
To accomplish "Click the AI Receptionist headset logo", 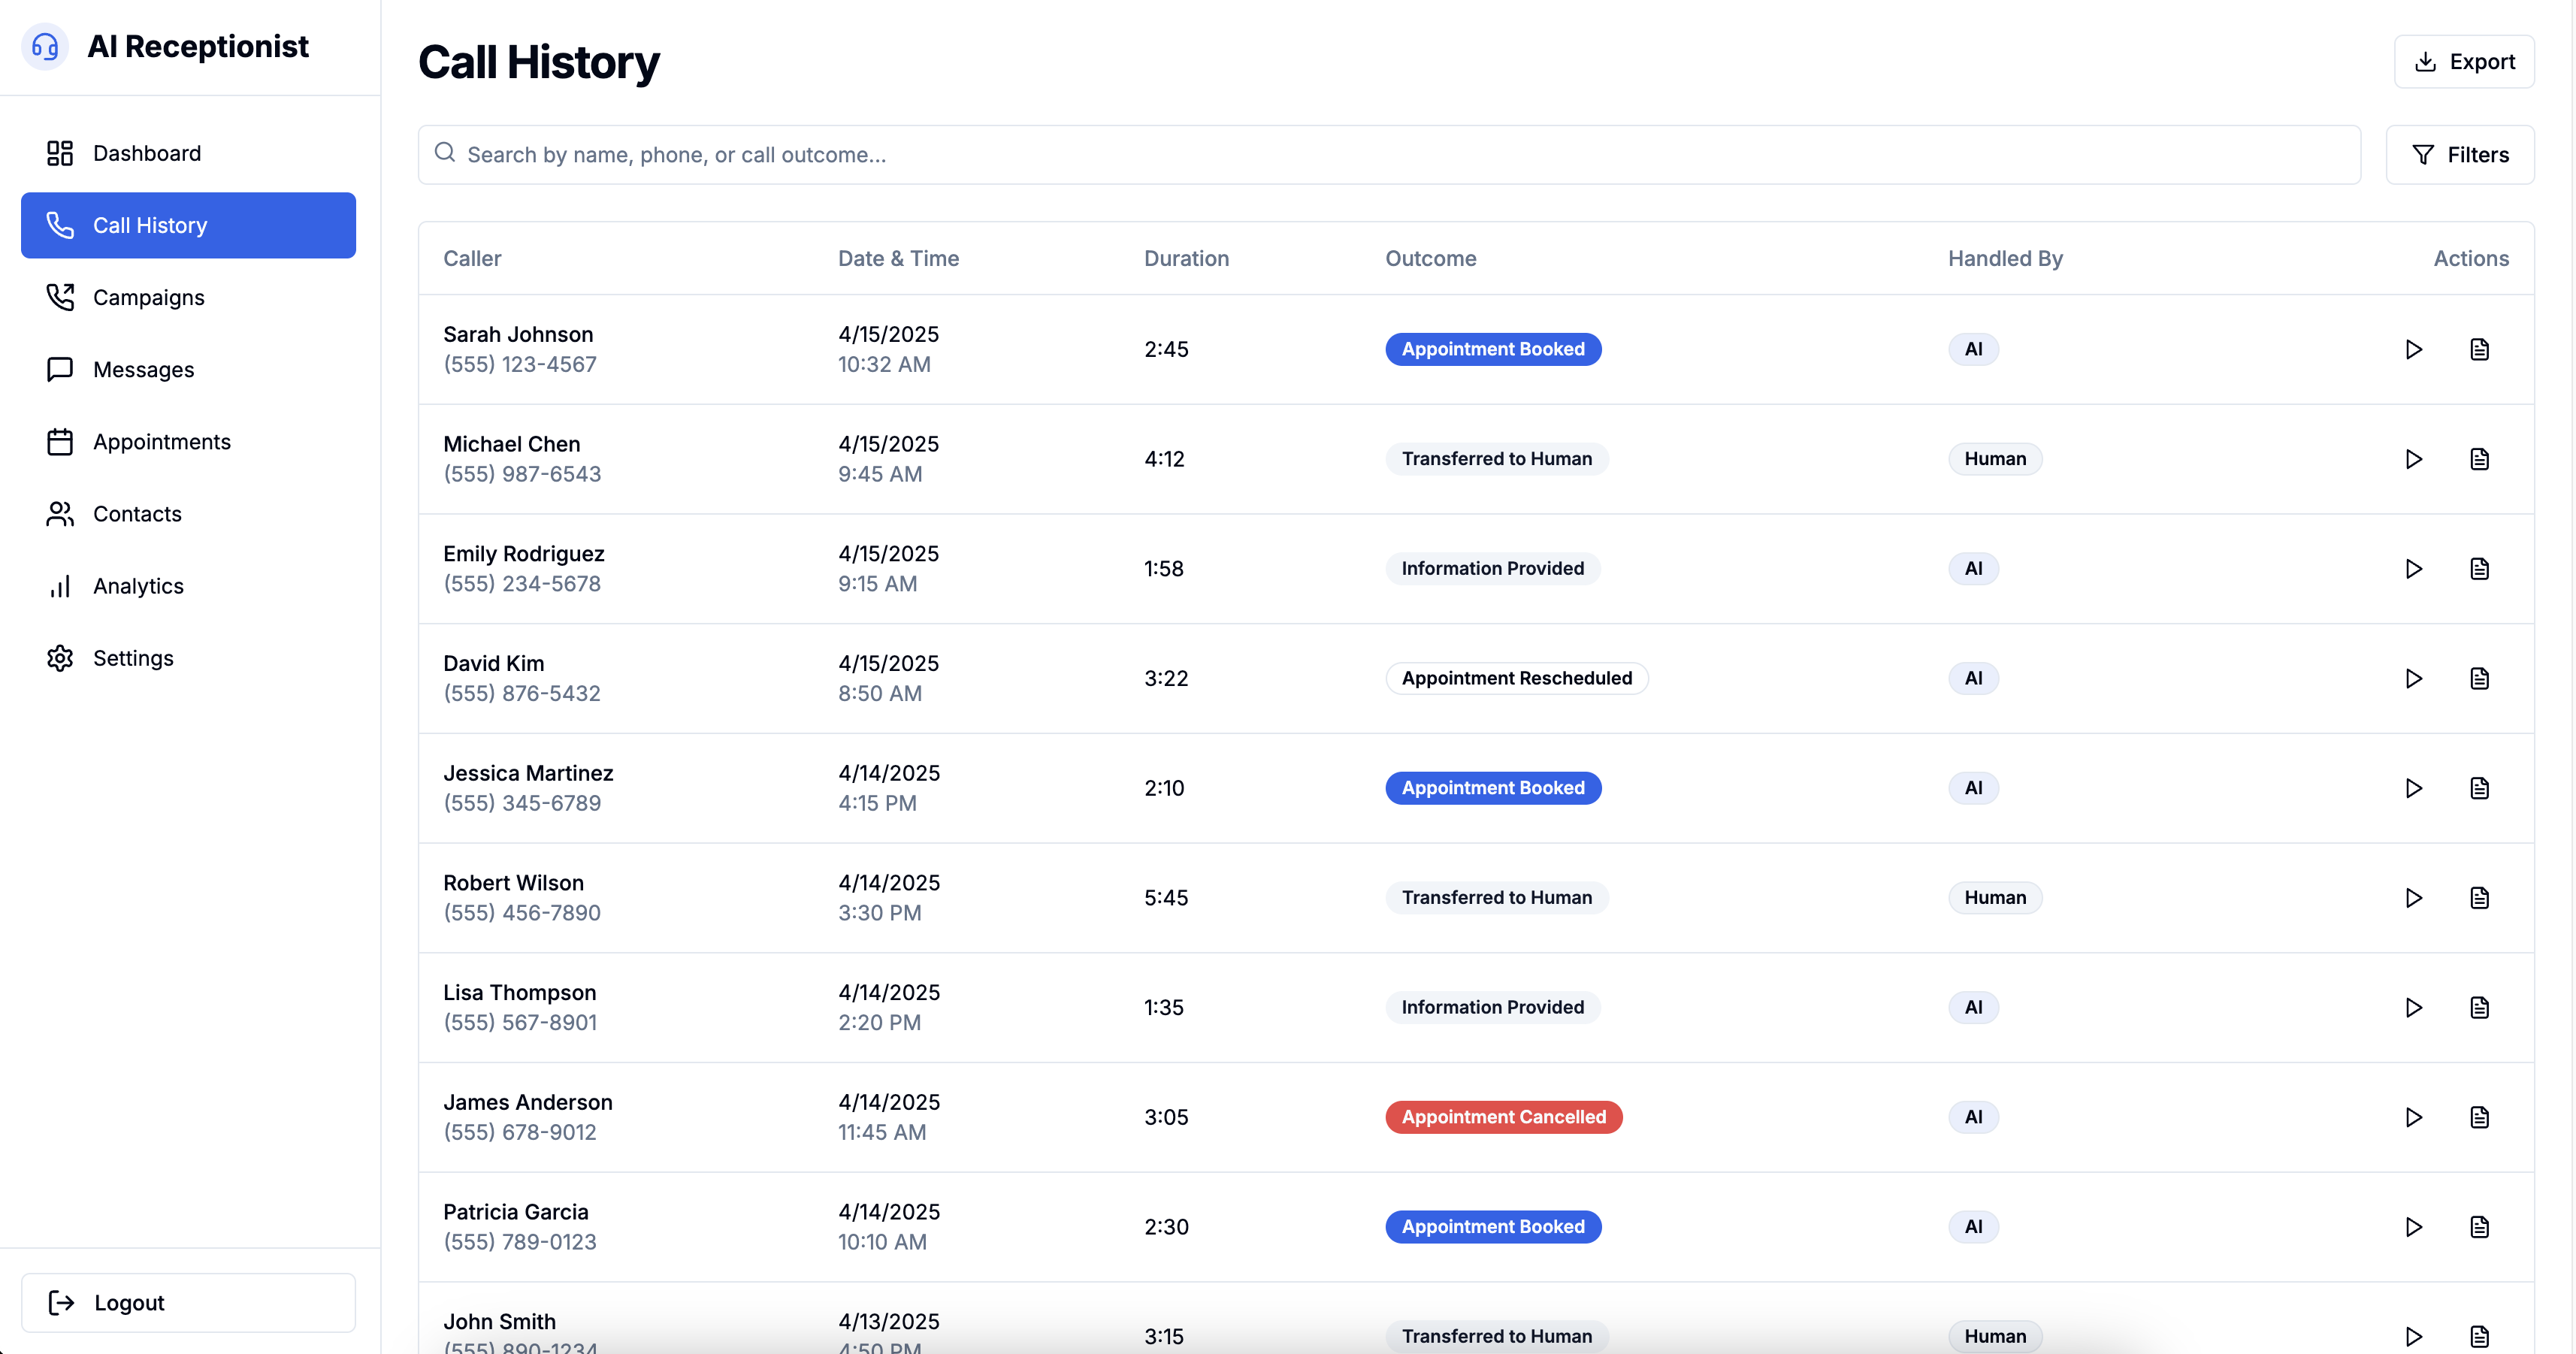I will pyautogui.click(x=44, y=46).
